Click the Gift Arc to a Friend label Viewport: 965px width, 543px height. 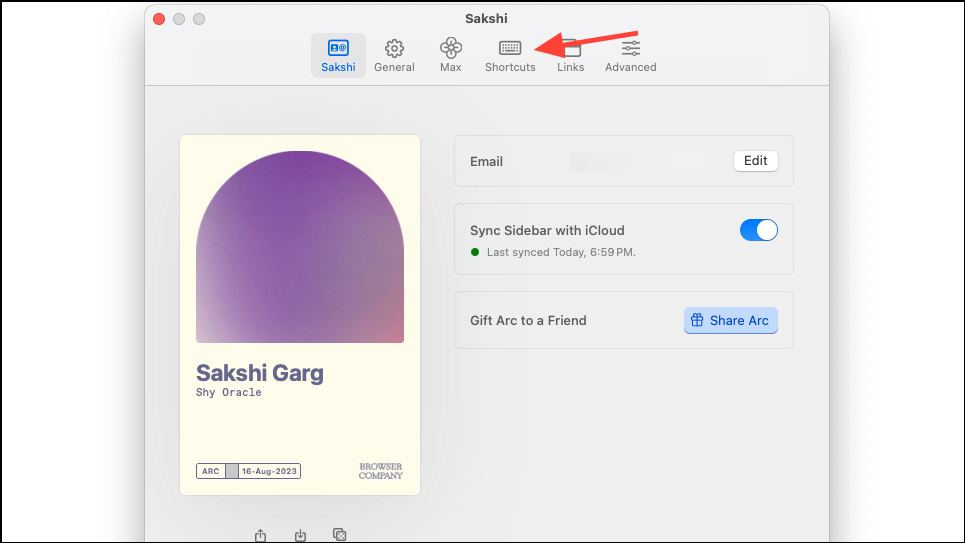tap(528, 320)
